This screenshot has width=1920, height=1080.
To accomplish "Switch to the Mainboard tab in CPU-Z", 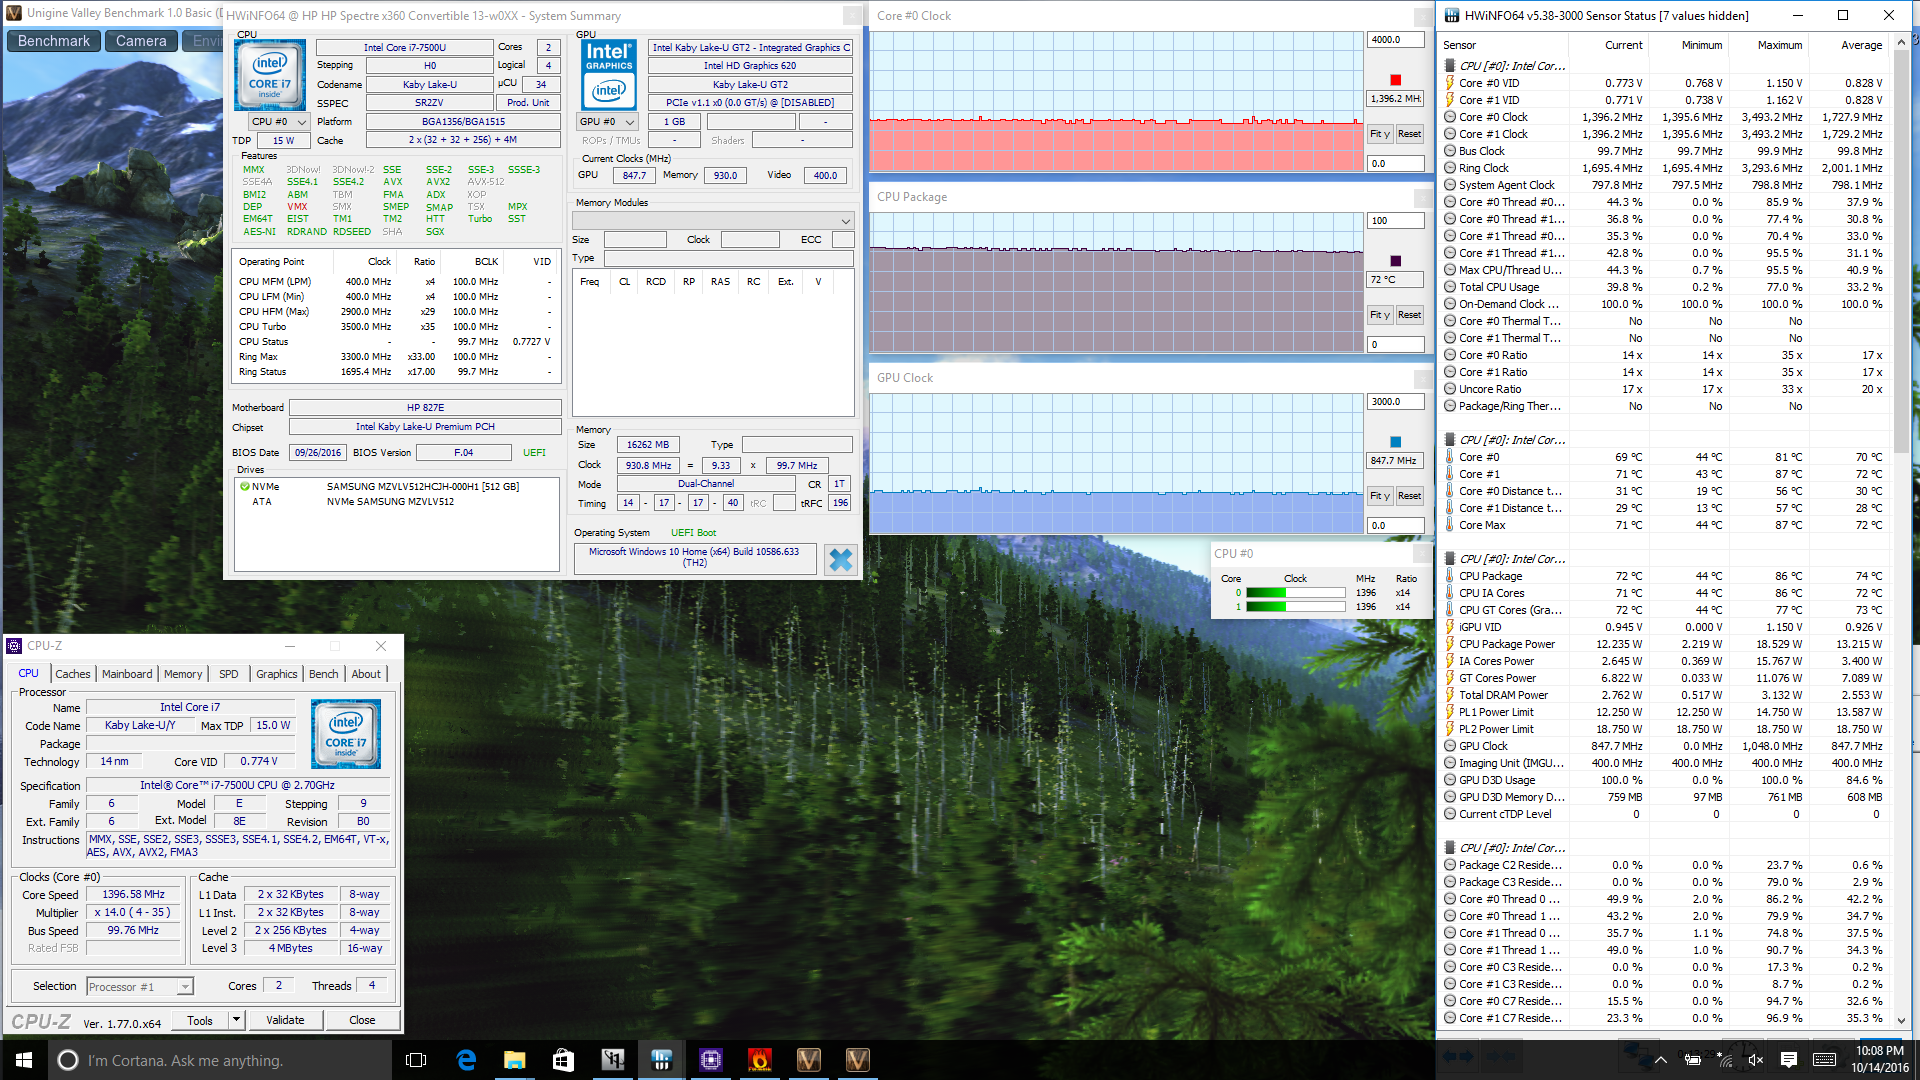I will point(127,674).
